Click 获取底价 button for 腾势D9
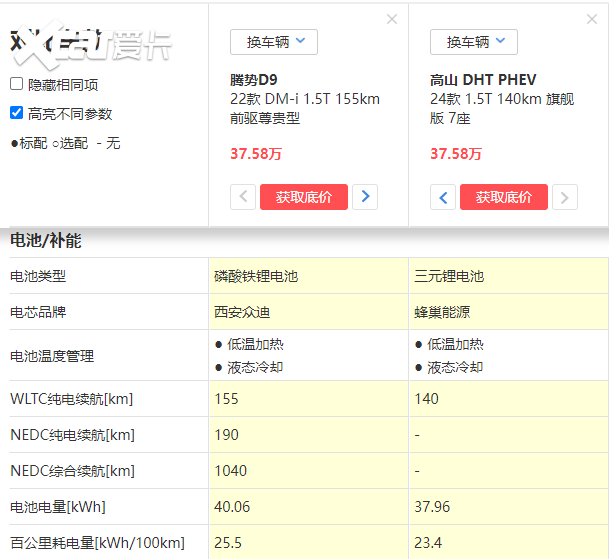The image size is (609, 559). coord(304,197)
